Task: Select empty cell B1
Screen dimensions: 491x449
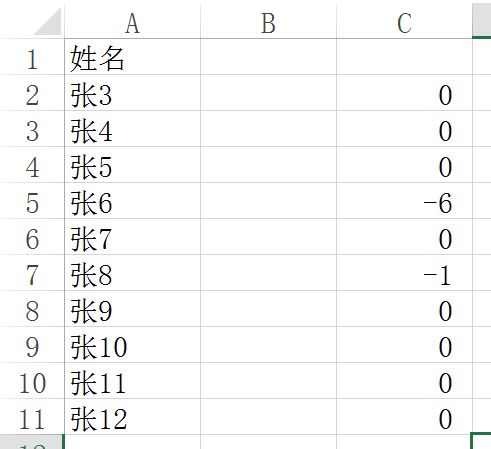Action: (268, 57)
